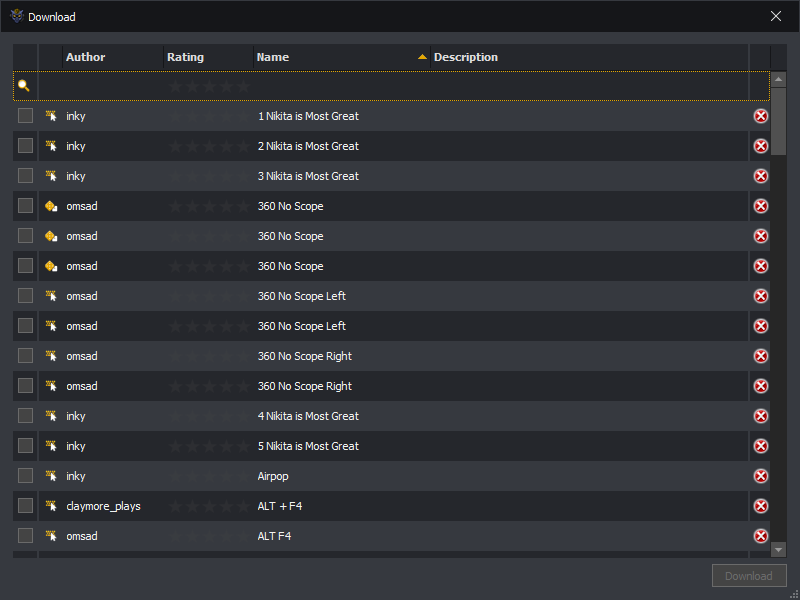Click macro icon of "2 Nikita is Most Great"

click(x=51, y=146)
